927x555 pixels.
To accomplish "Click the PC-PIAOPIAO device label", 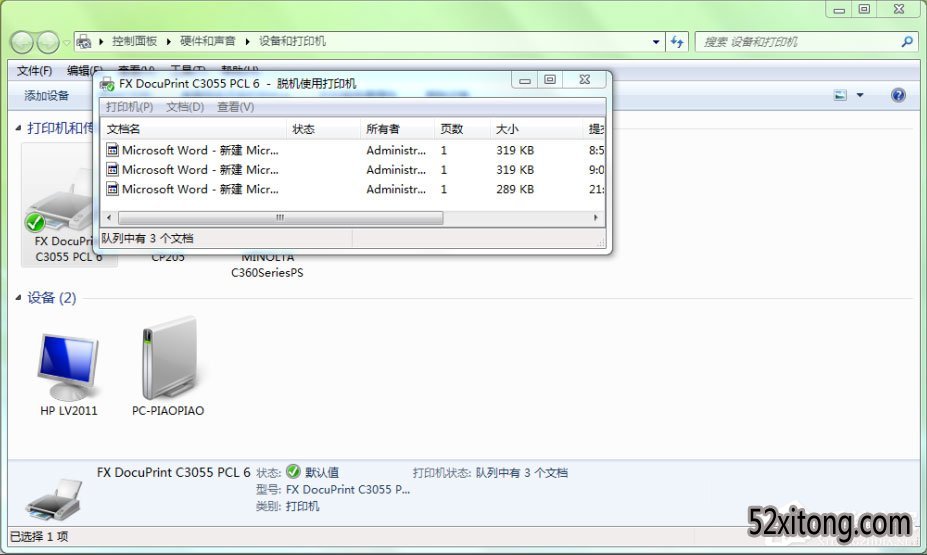I will pos(168,411).
